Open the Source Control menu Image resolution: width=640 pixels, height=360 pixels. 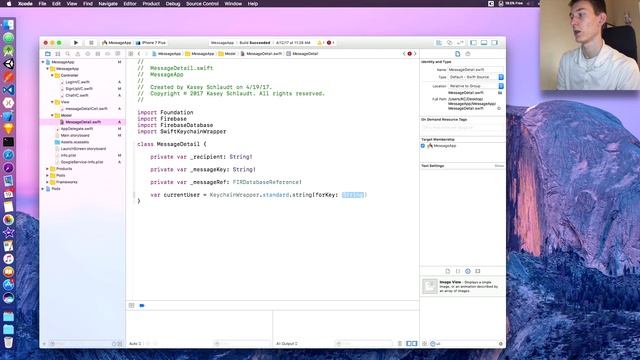202,4
